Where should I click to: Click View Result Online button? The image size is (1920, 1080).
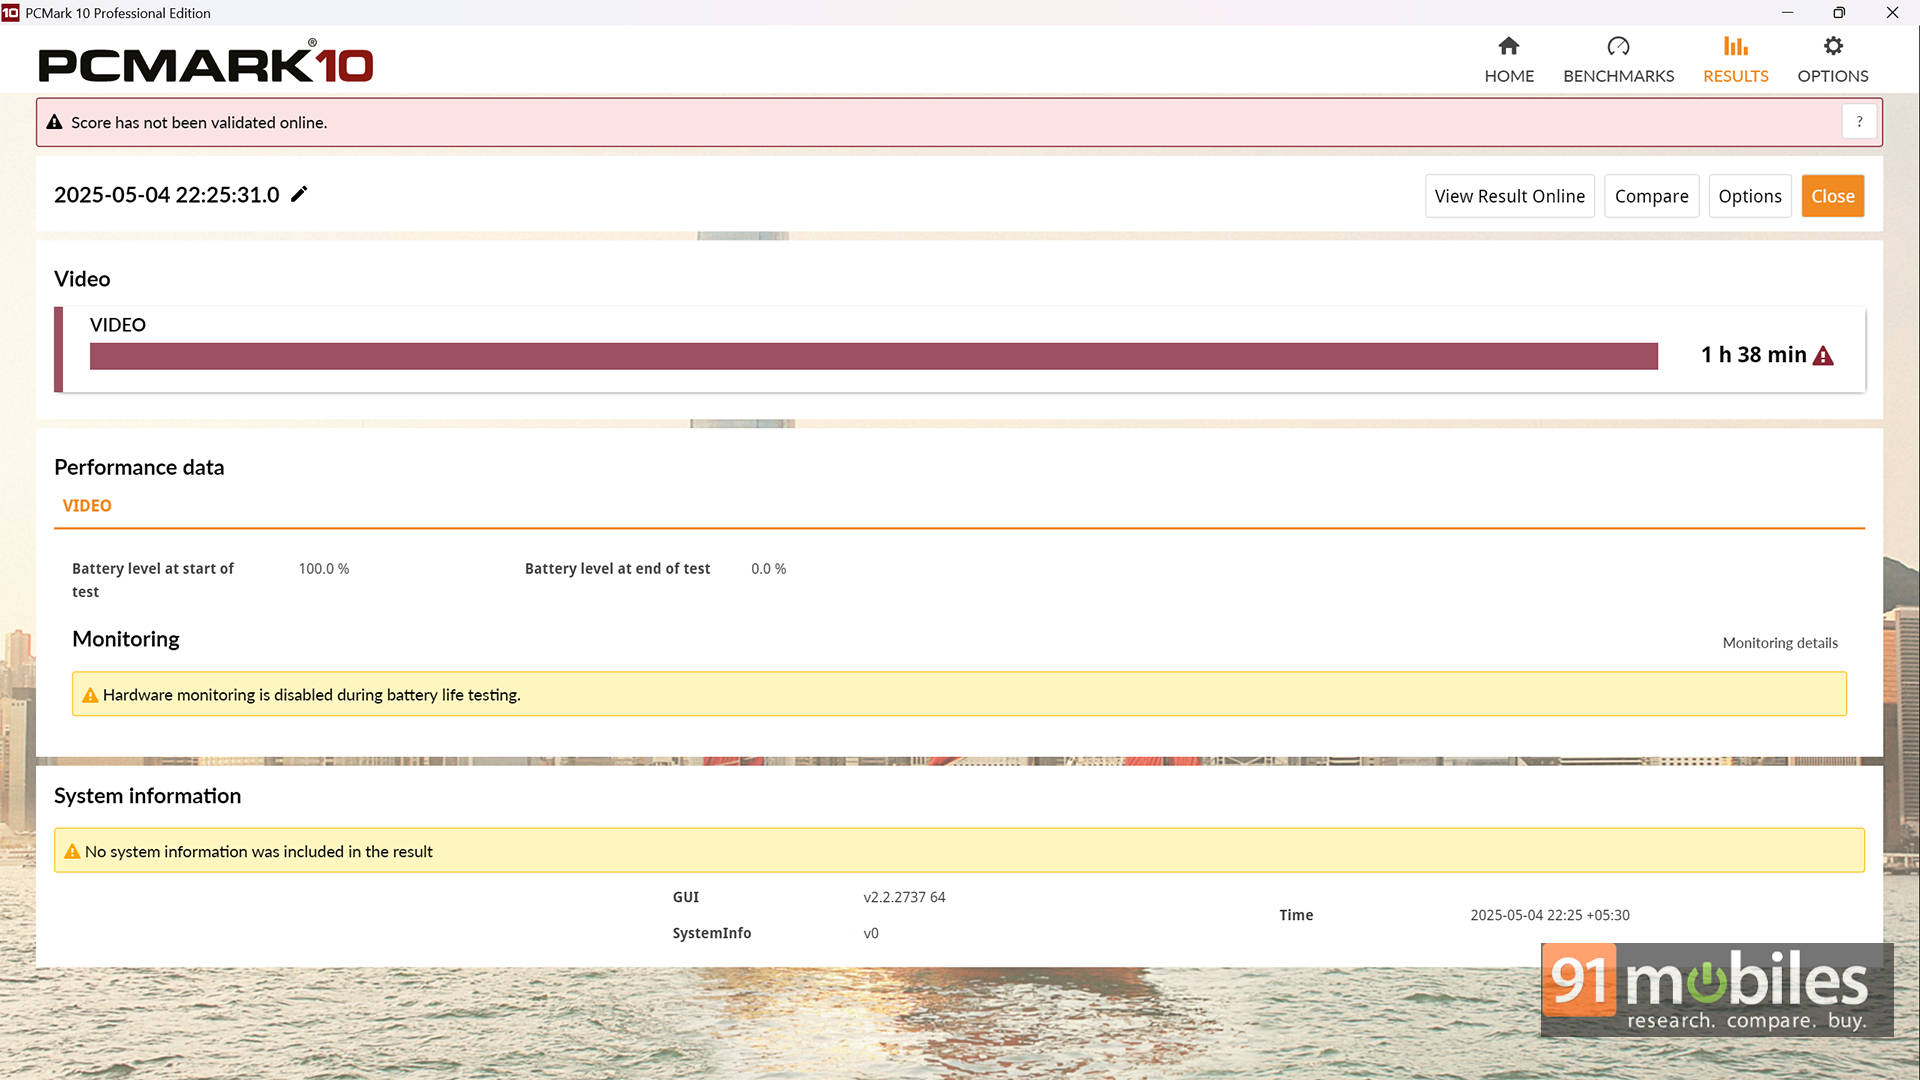[x=1509, y=196]
